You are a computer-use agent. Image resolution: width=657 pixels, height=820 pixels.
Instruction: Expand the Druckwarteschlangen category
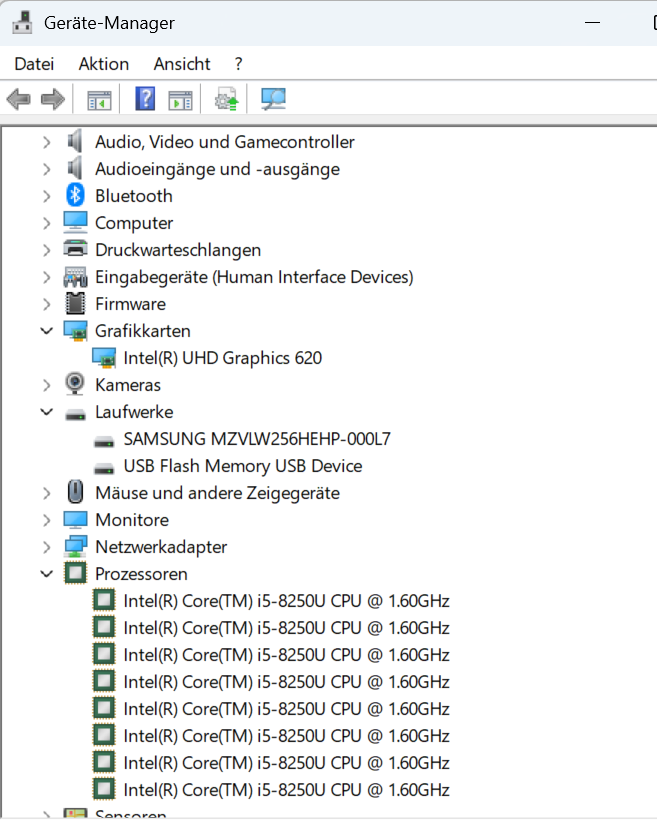click(x=47, y=250)
